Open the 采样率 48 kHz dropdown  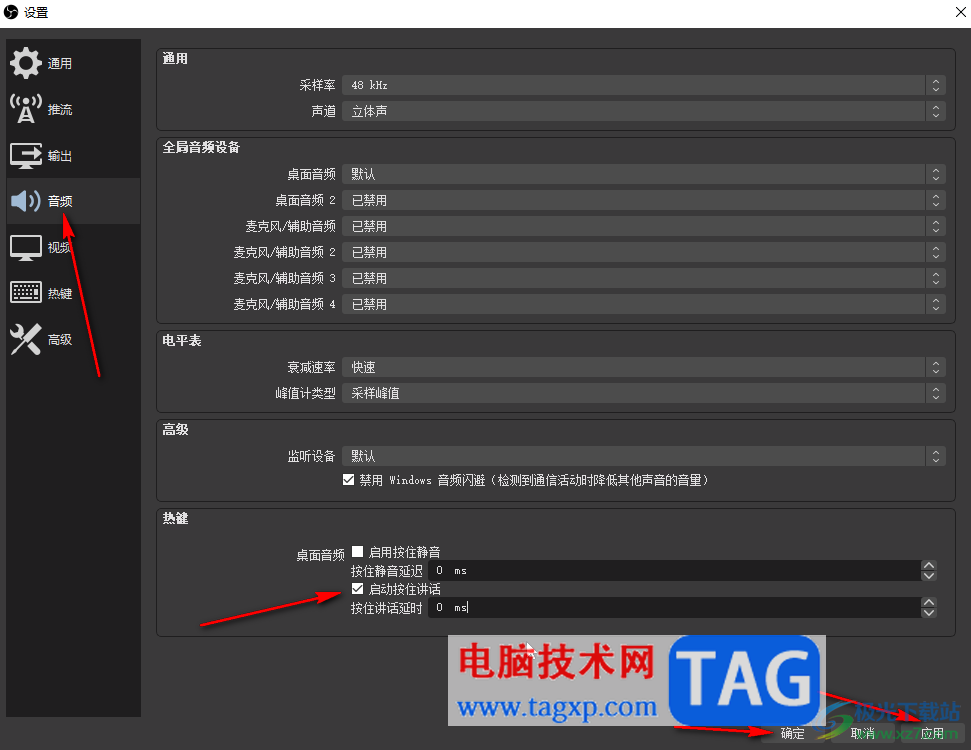click(x=643, y=85)
